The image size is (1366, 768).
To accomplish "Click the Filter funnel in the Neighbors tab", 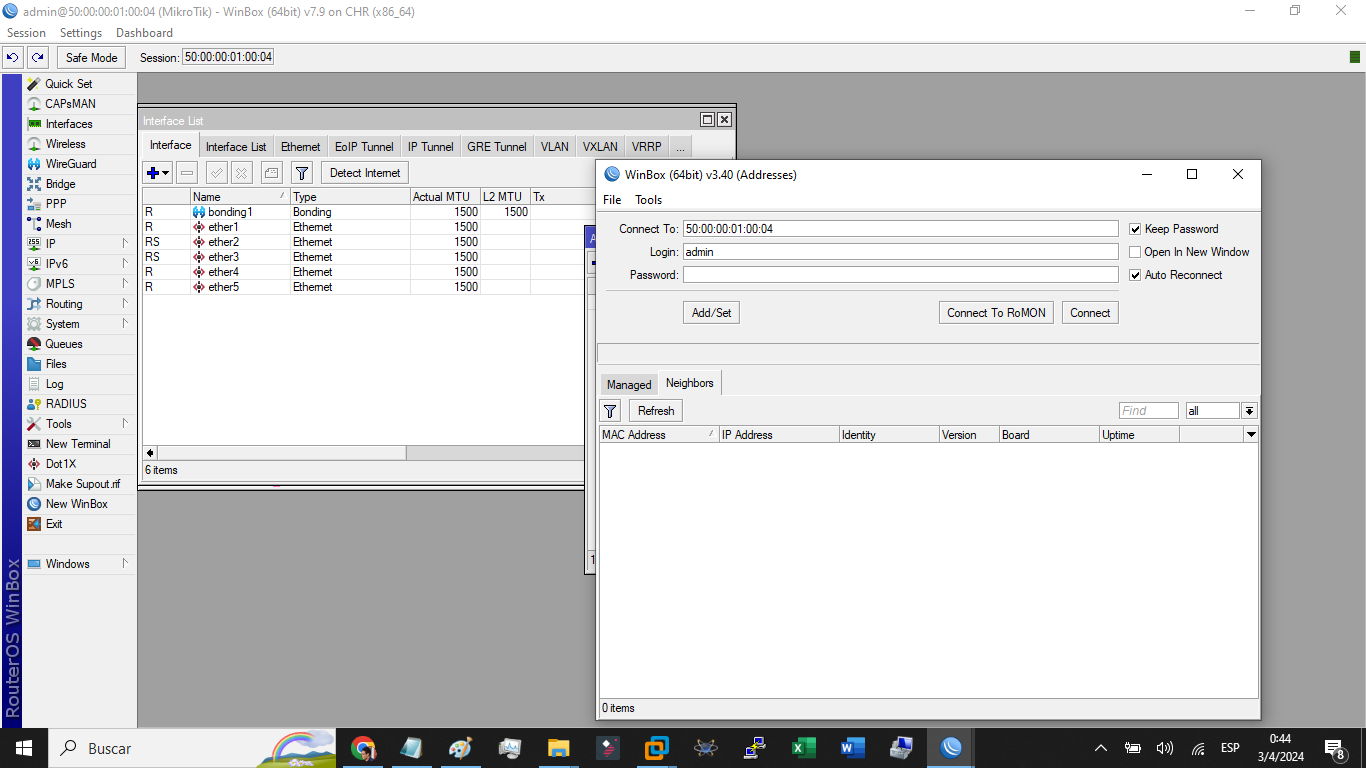I will pyautogui.click(x=610, y=411).
